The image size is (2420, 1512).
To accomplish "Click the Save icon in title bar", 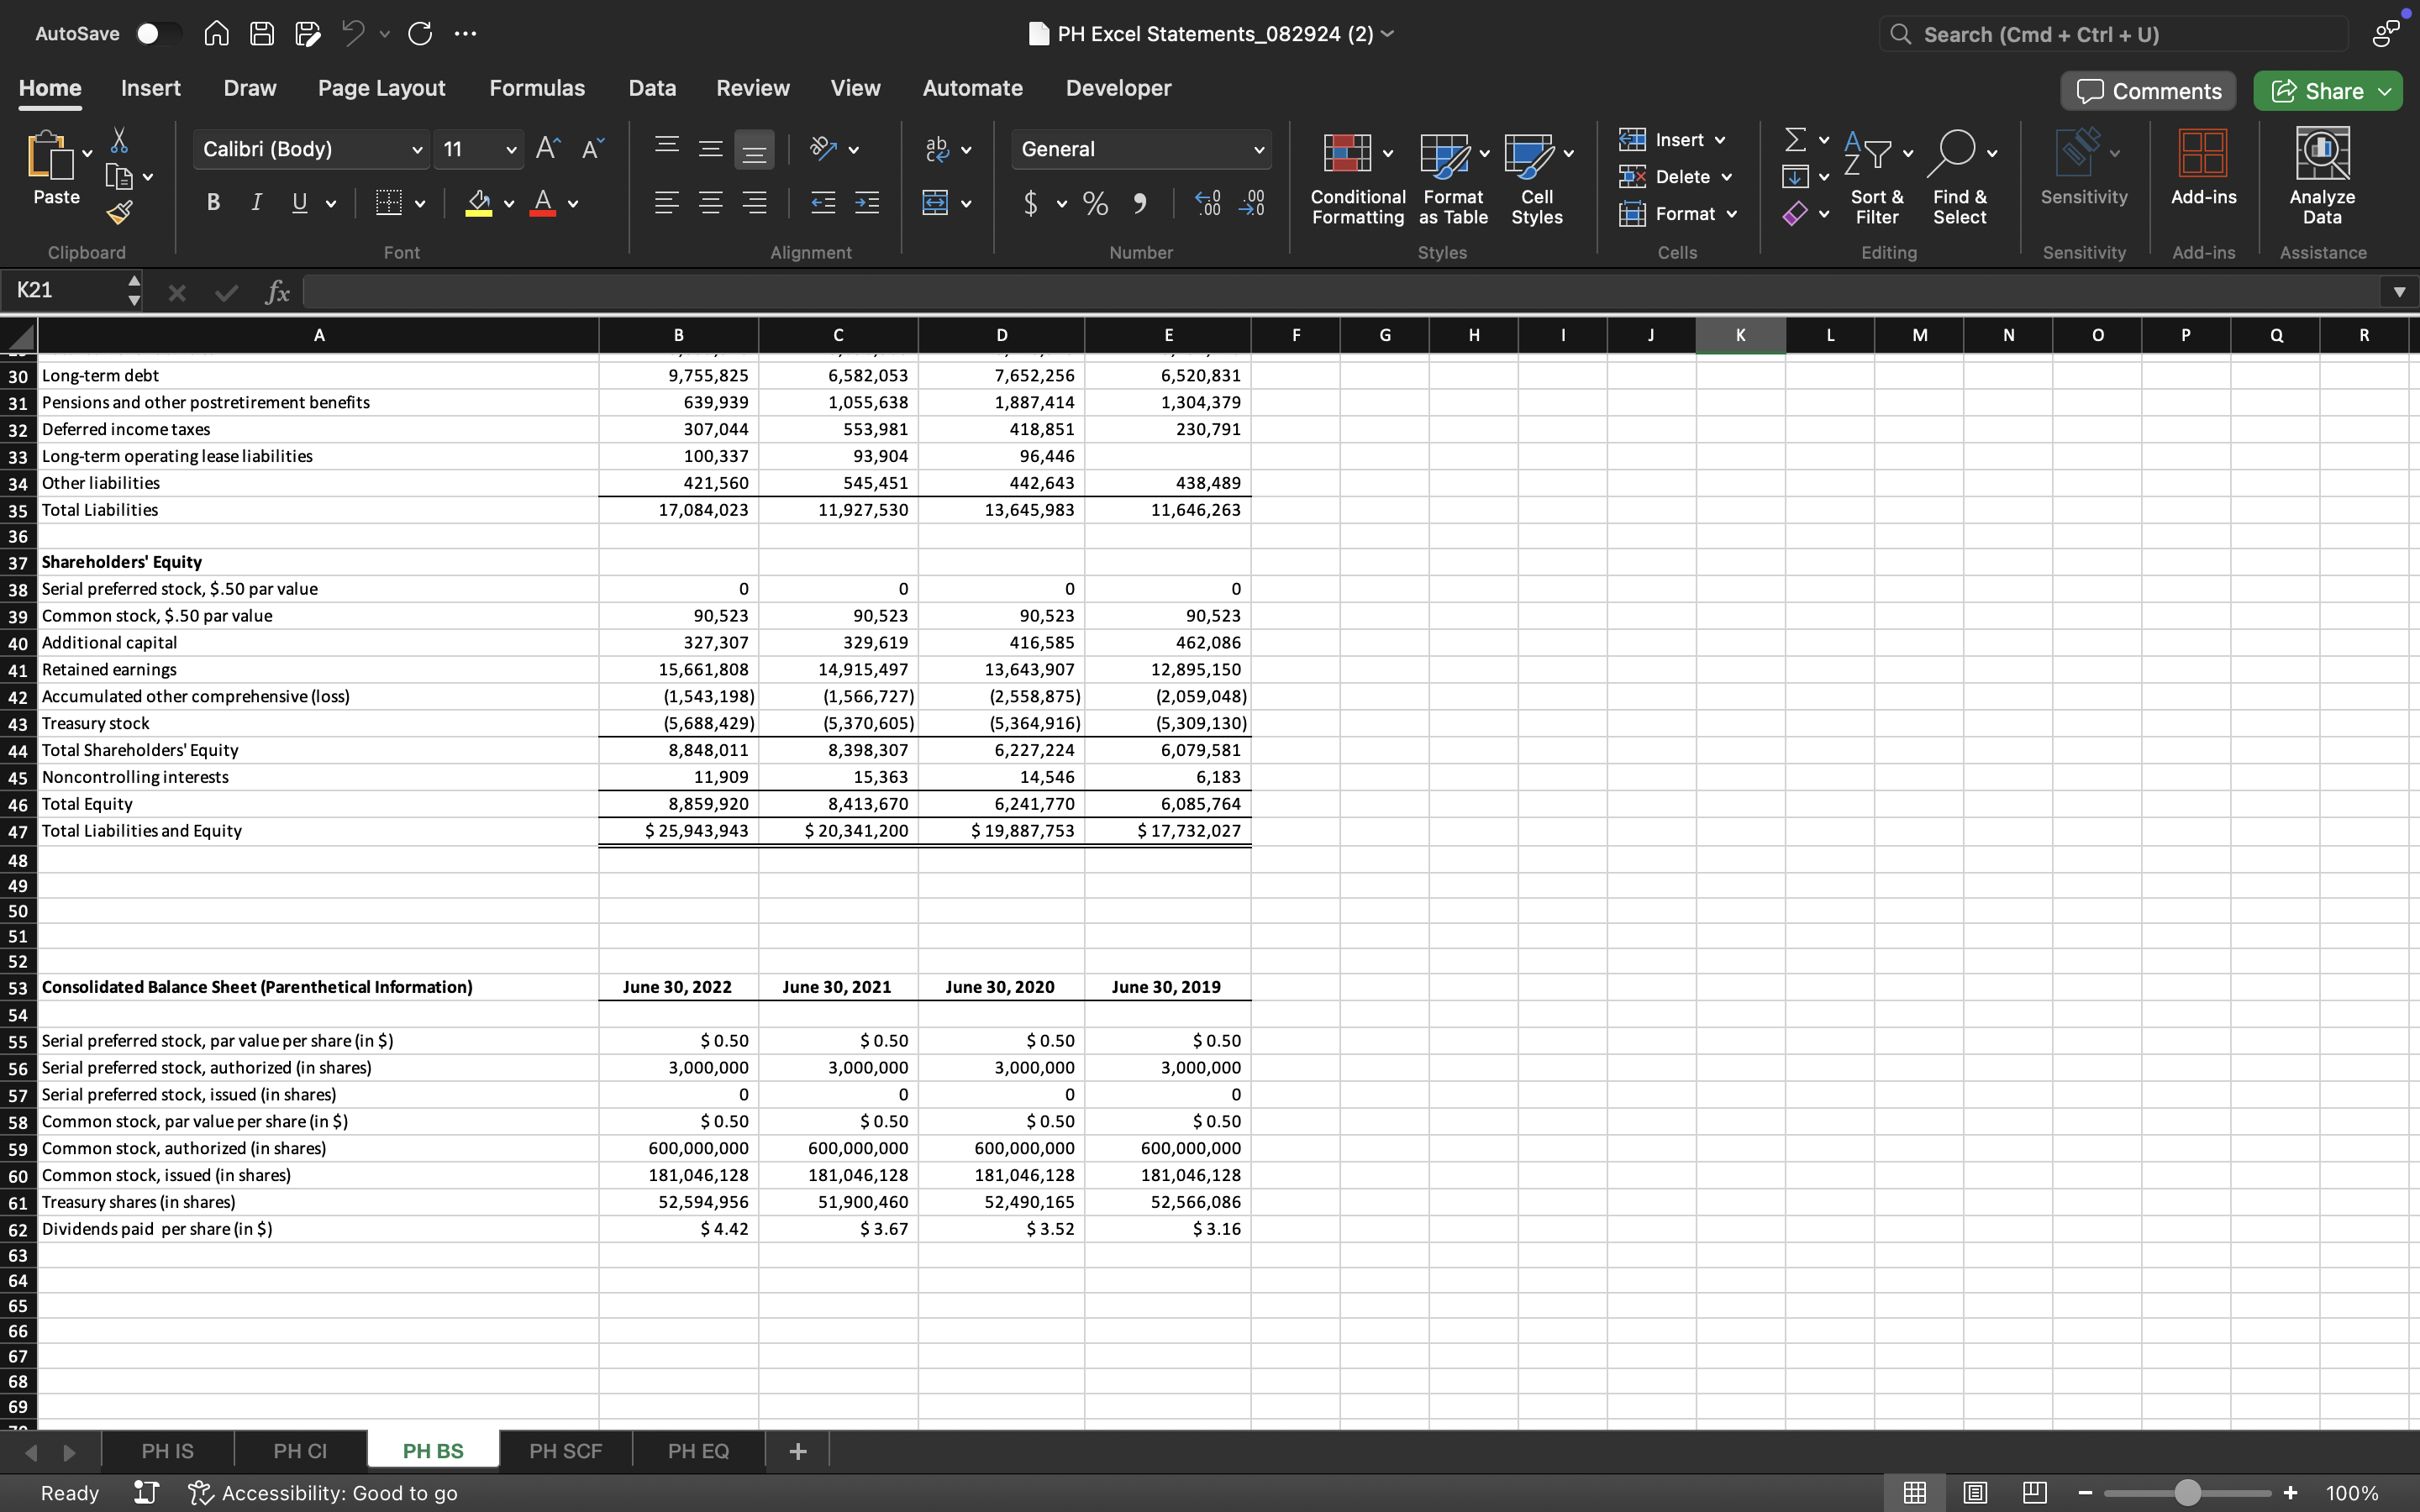I will click(x=262, y=34).
